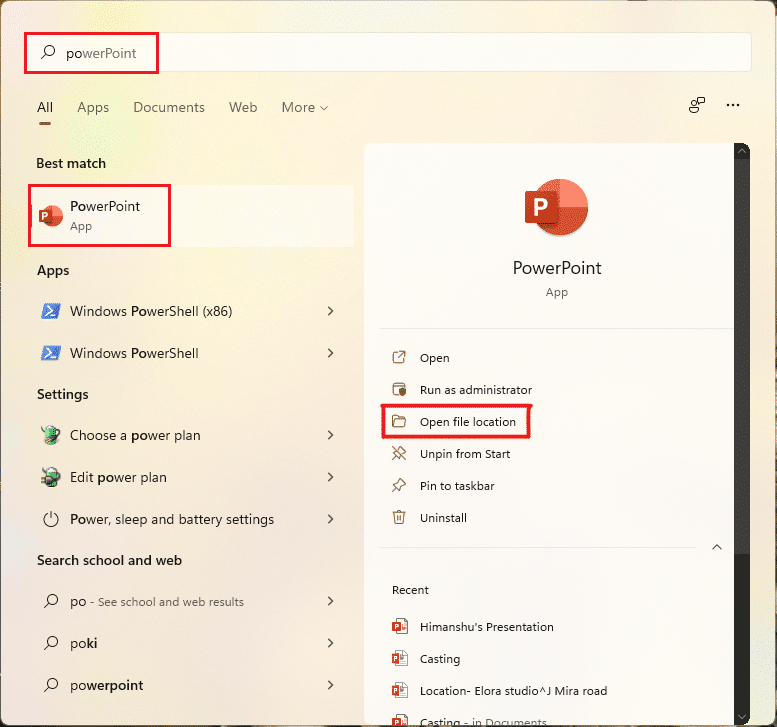Collapse the actions list with the up chevron
The image size is (777, 727).
[x=717, y=547]
